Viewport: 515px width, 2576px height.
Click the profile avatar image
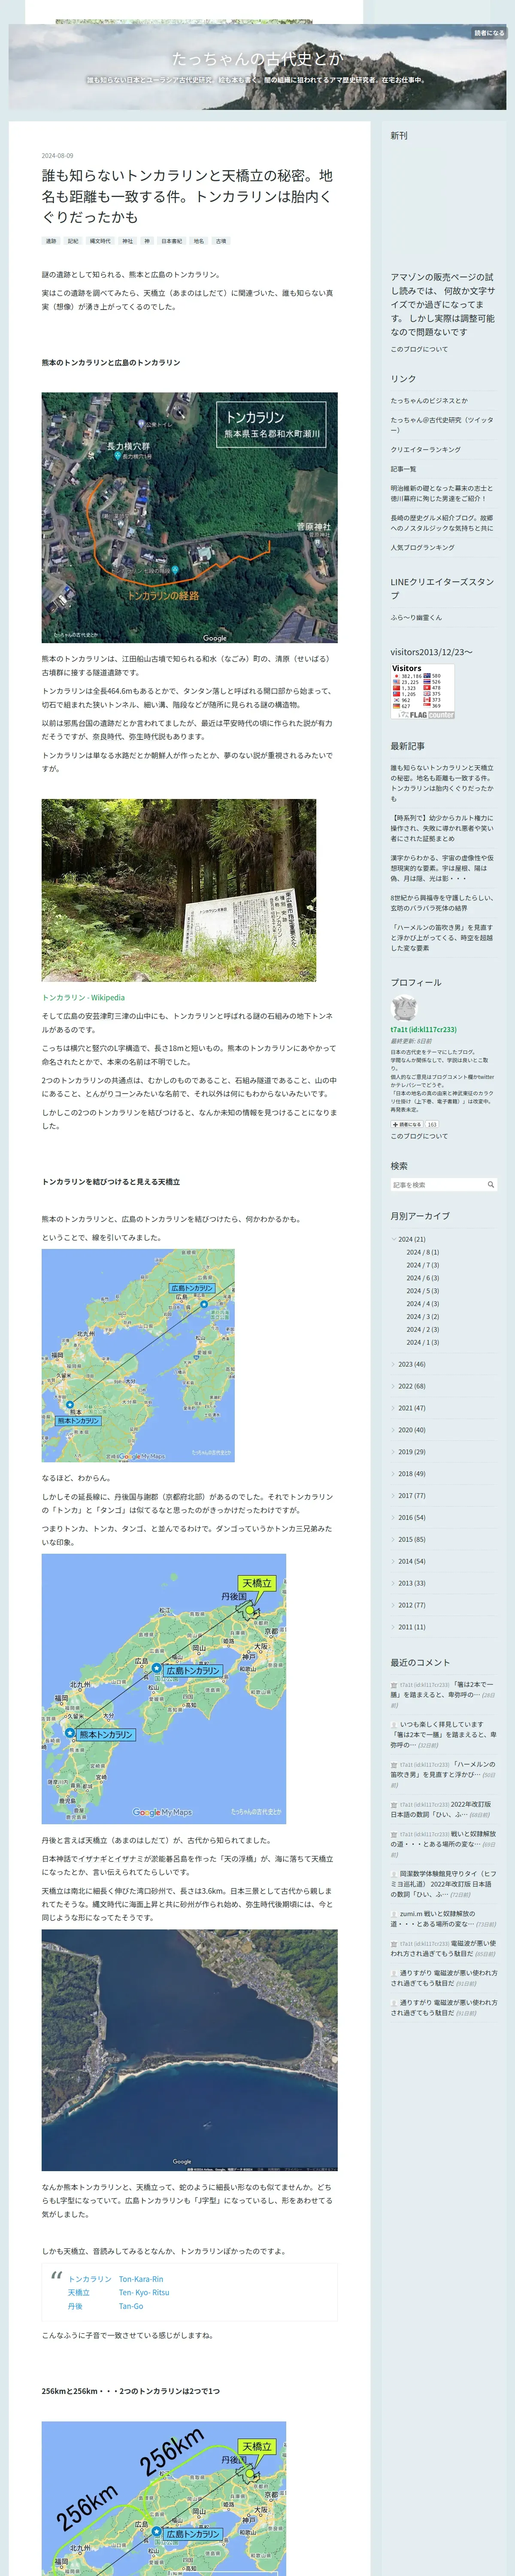(403, 1008)
